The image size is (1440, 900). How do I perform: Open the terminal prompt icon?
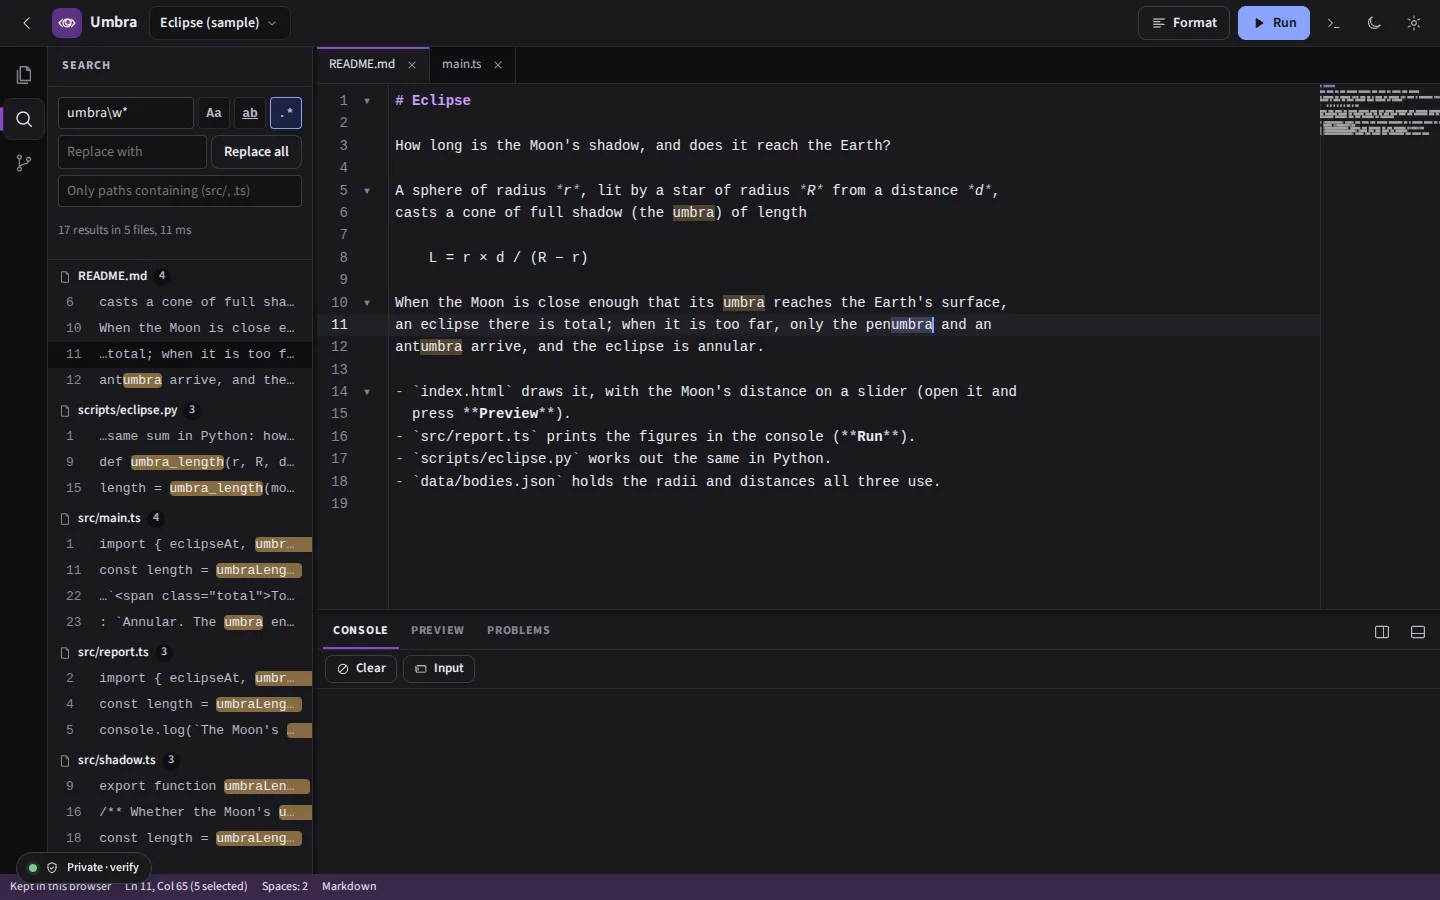coord(1334,23)
